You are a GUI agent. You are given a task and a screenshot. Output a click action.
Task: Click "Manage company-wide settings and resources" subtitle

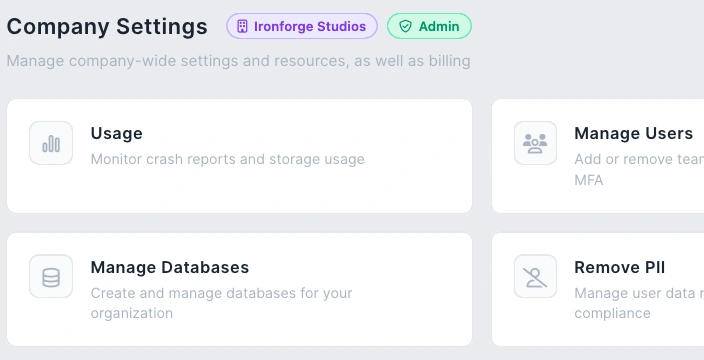click(x=238, y=61)
